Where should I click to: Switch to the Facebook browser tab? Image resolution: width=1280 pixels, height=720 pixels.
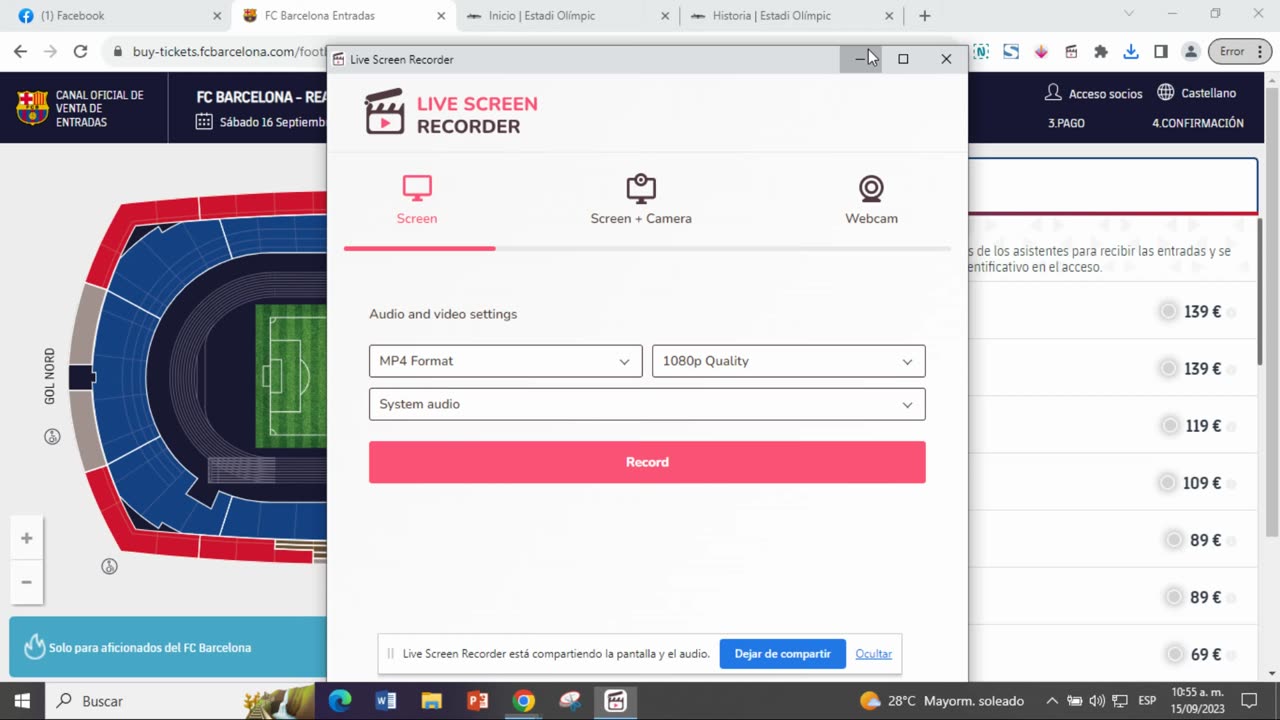tap(120, 16)
